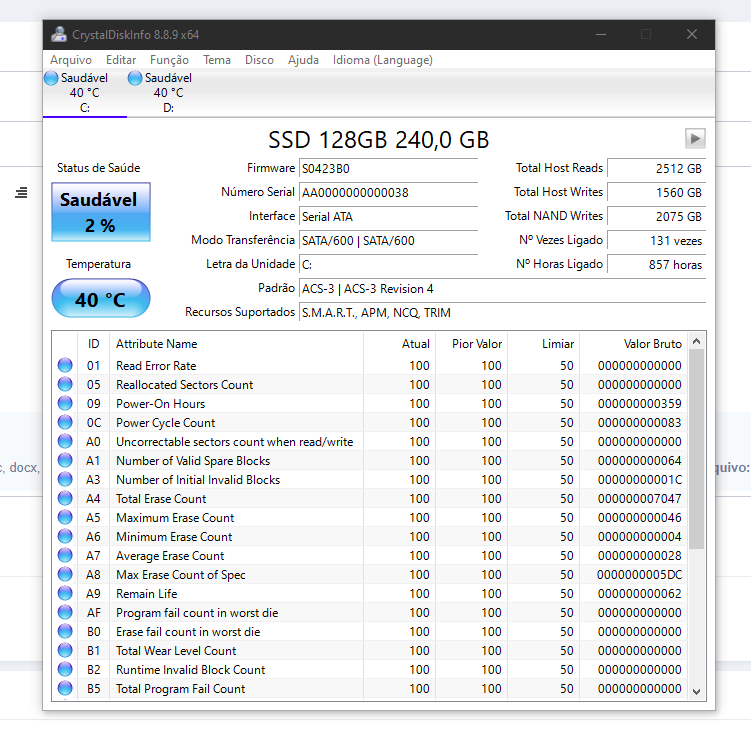751x743 pixels.
Task: Open the Editar menu
Action: pos(121,60)
